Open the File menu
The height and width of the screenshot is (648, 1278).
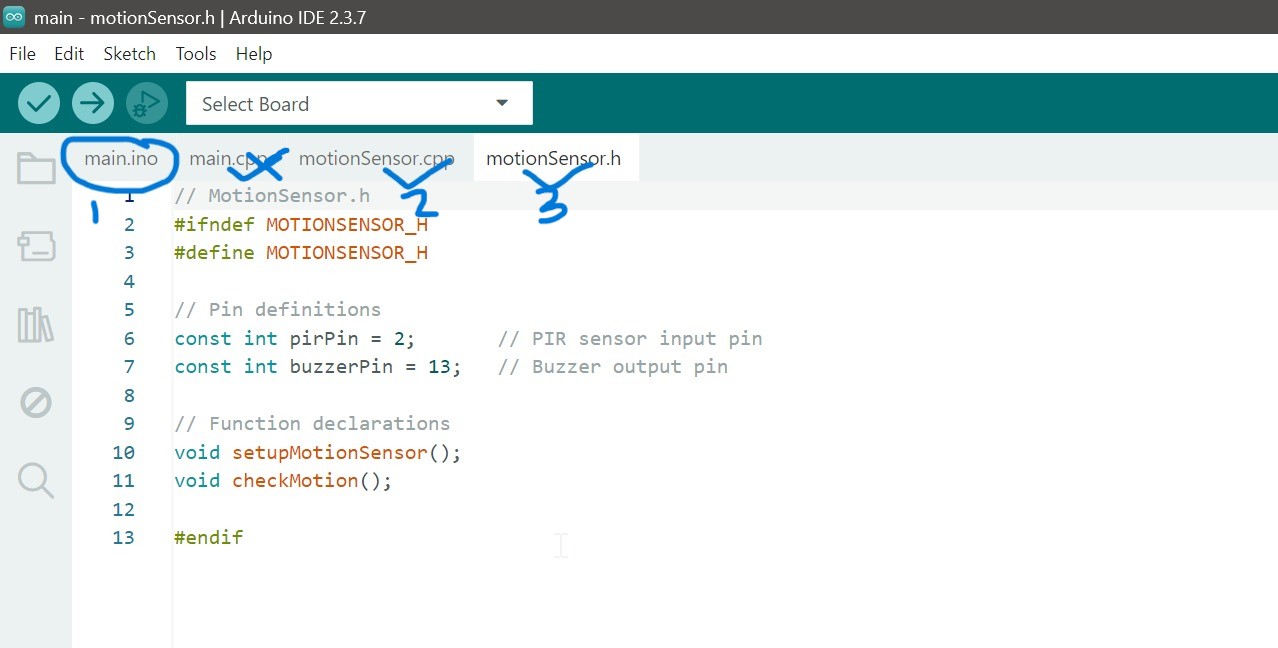[22, 54]
